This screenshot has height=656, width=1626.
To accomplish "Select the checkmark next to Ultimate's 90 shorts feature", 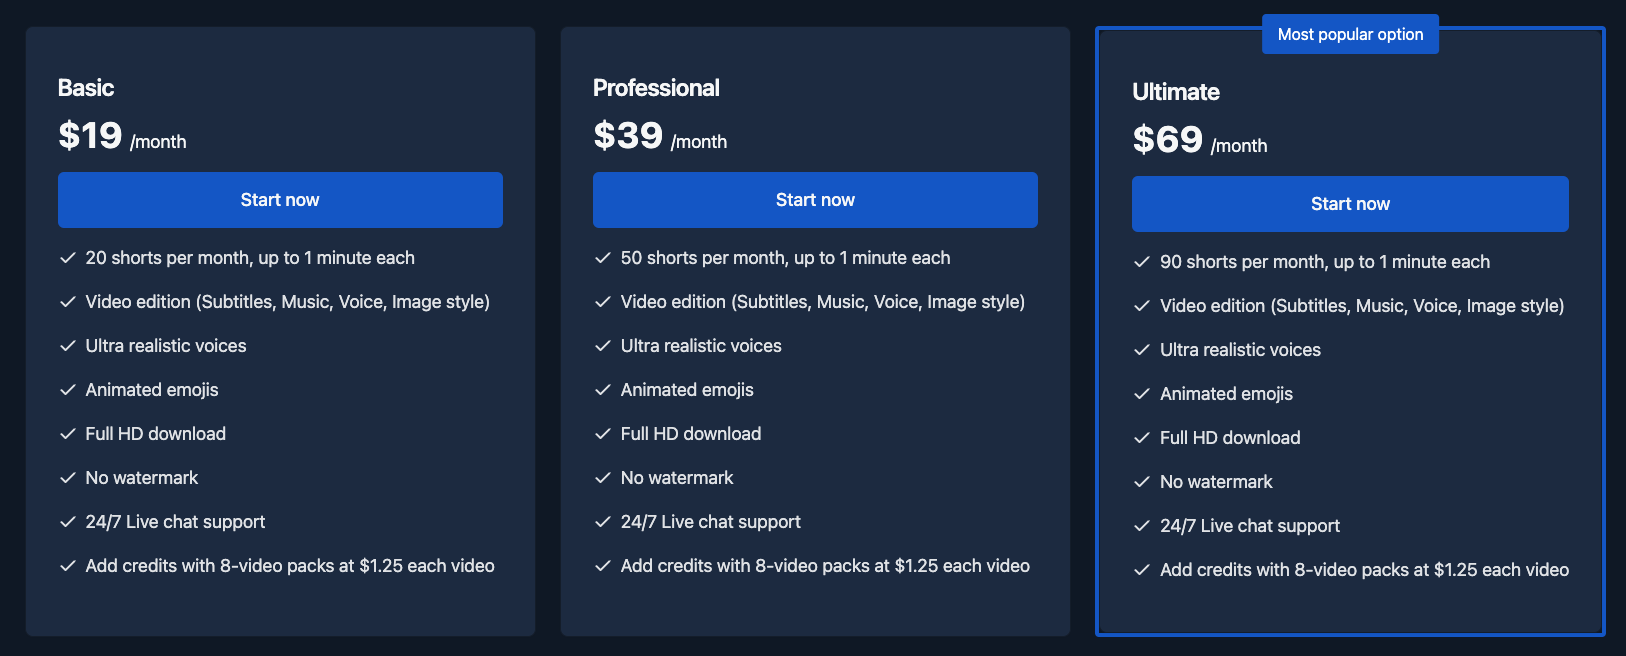I will [x=1141, y=261].
